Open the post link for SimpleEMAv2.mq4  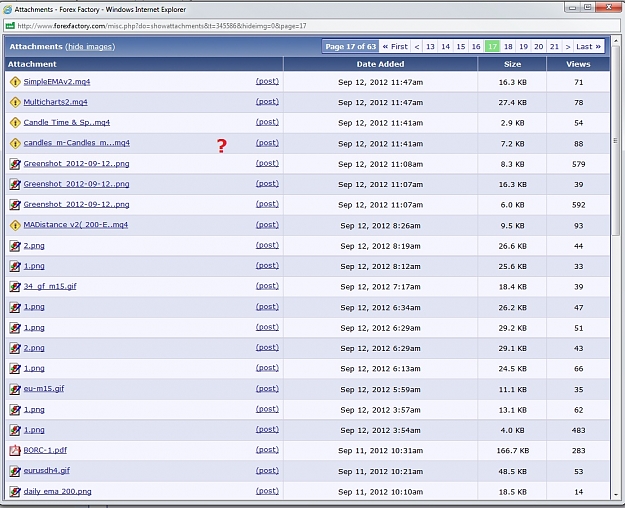267,81
